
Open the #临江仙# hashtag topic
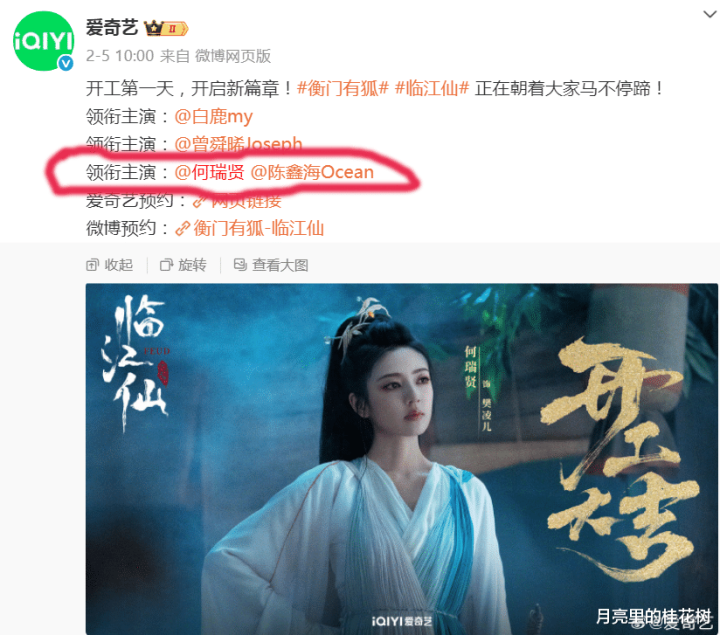coord(432,88)
